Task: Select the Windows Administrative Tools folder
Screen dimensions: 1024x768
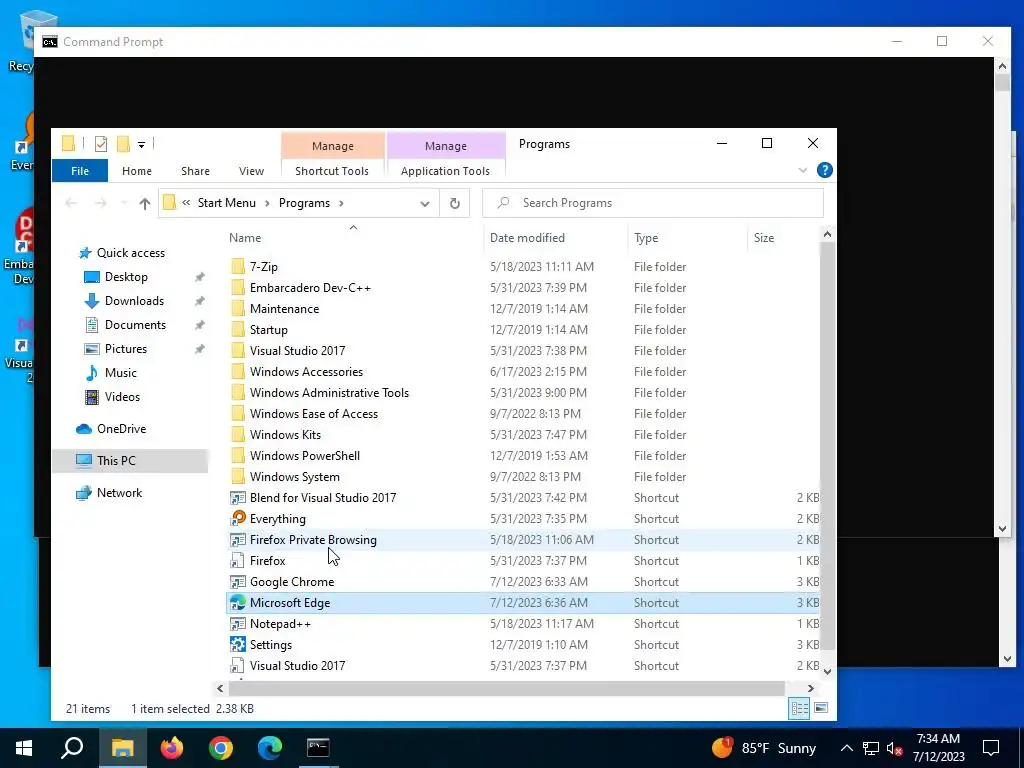Action: (x=329, y=392)
